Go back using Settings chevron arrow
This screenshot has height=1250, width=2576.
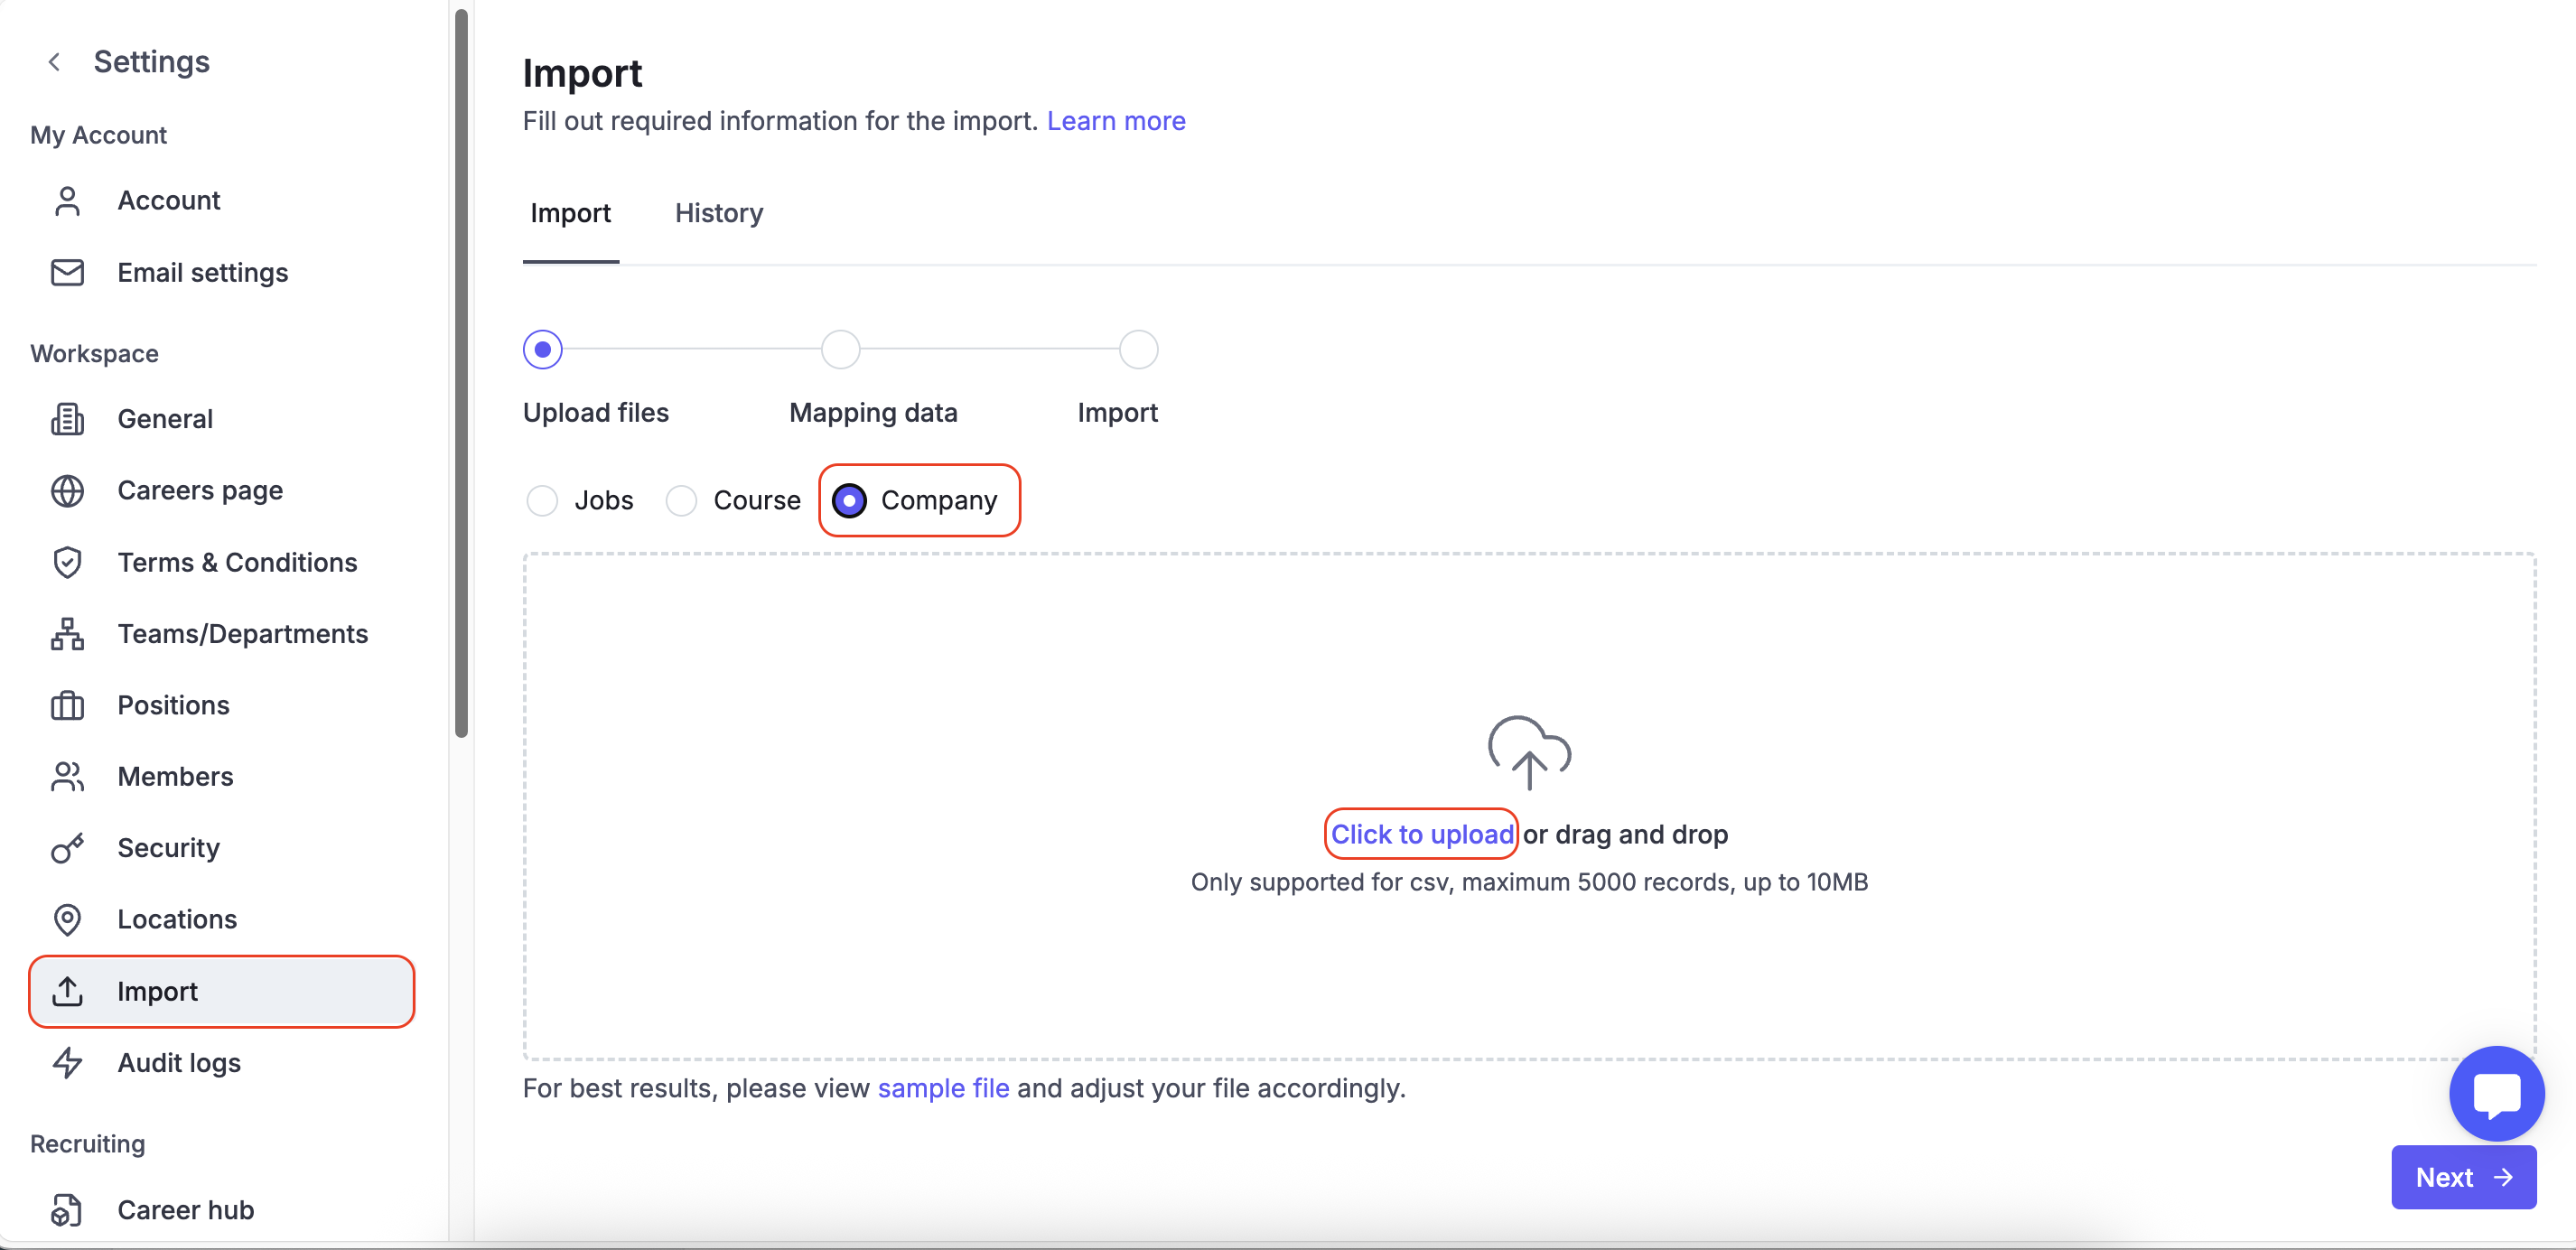(55, 62)
